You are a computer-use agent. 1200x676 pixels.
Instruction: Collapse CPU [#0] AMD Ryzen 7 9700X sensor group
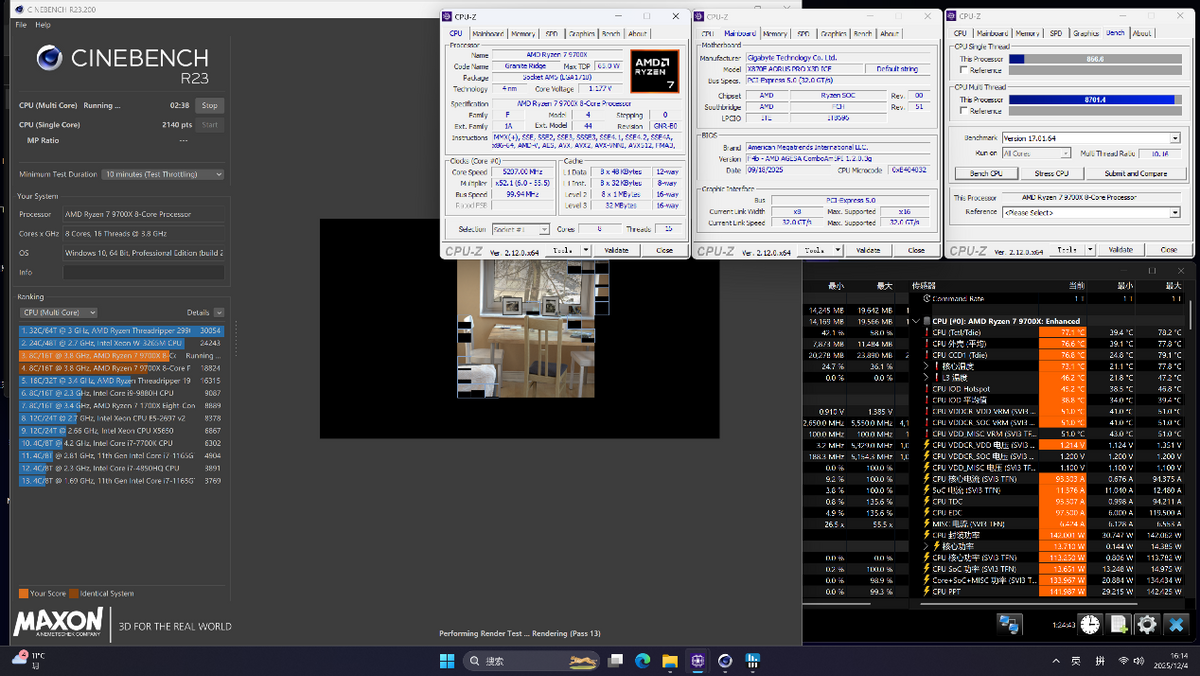(x=916, y=321)
